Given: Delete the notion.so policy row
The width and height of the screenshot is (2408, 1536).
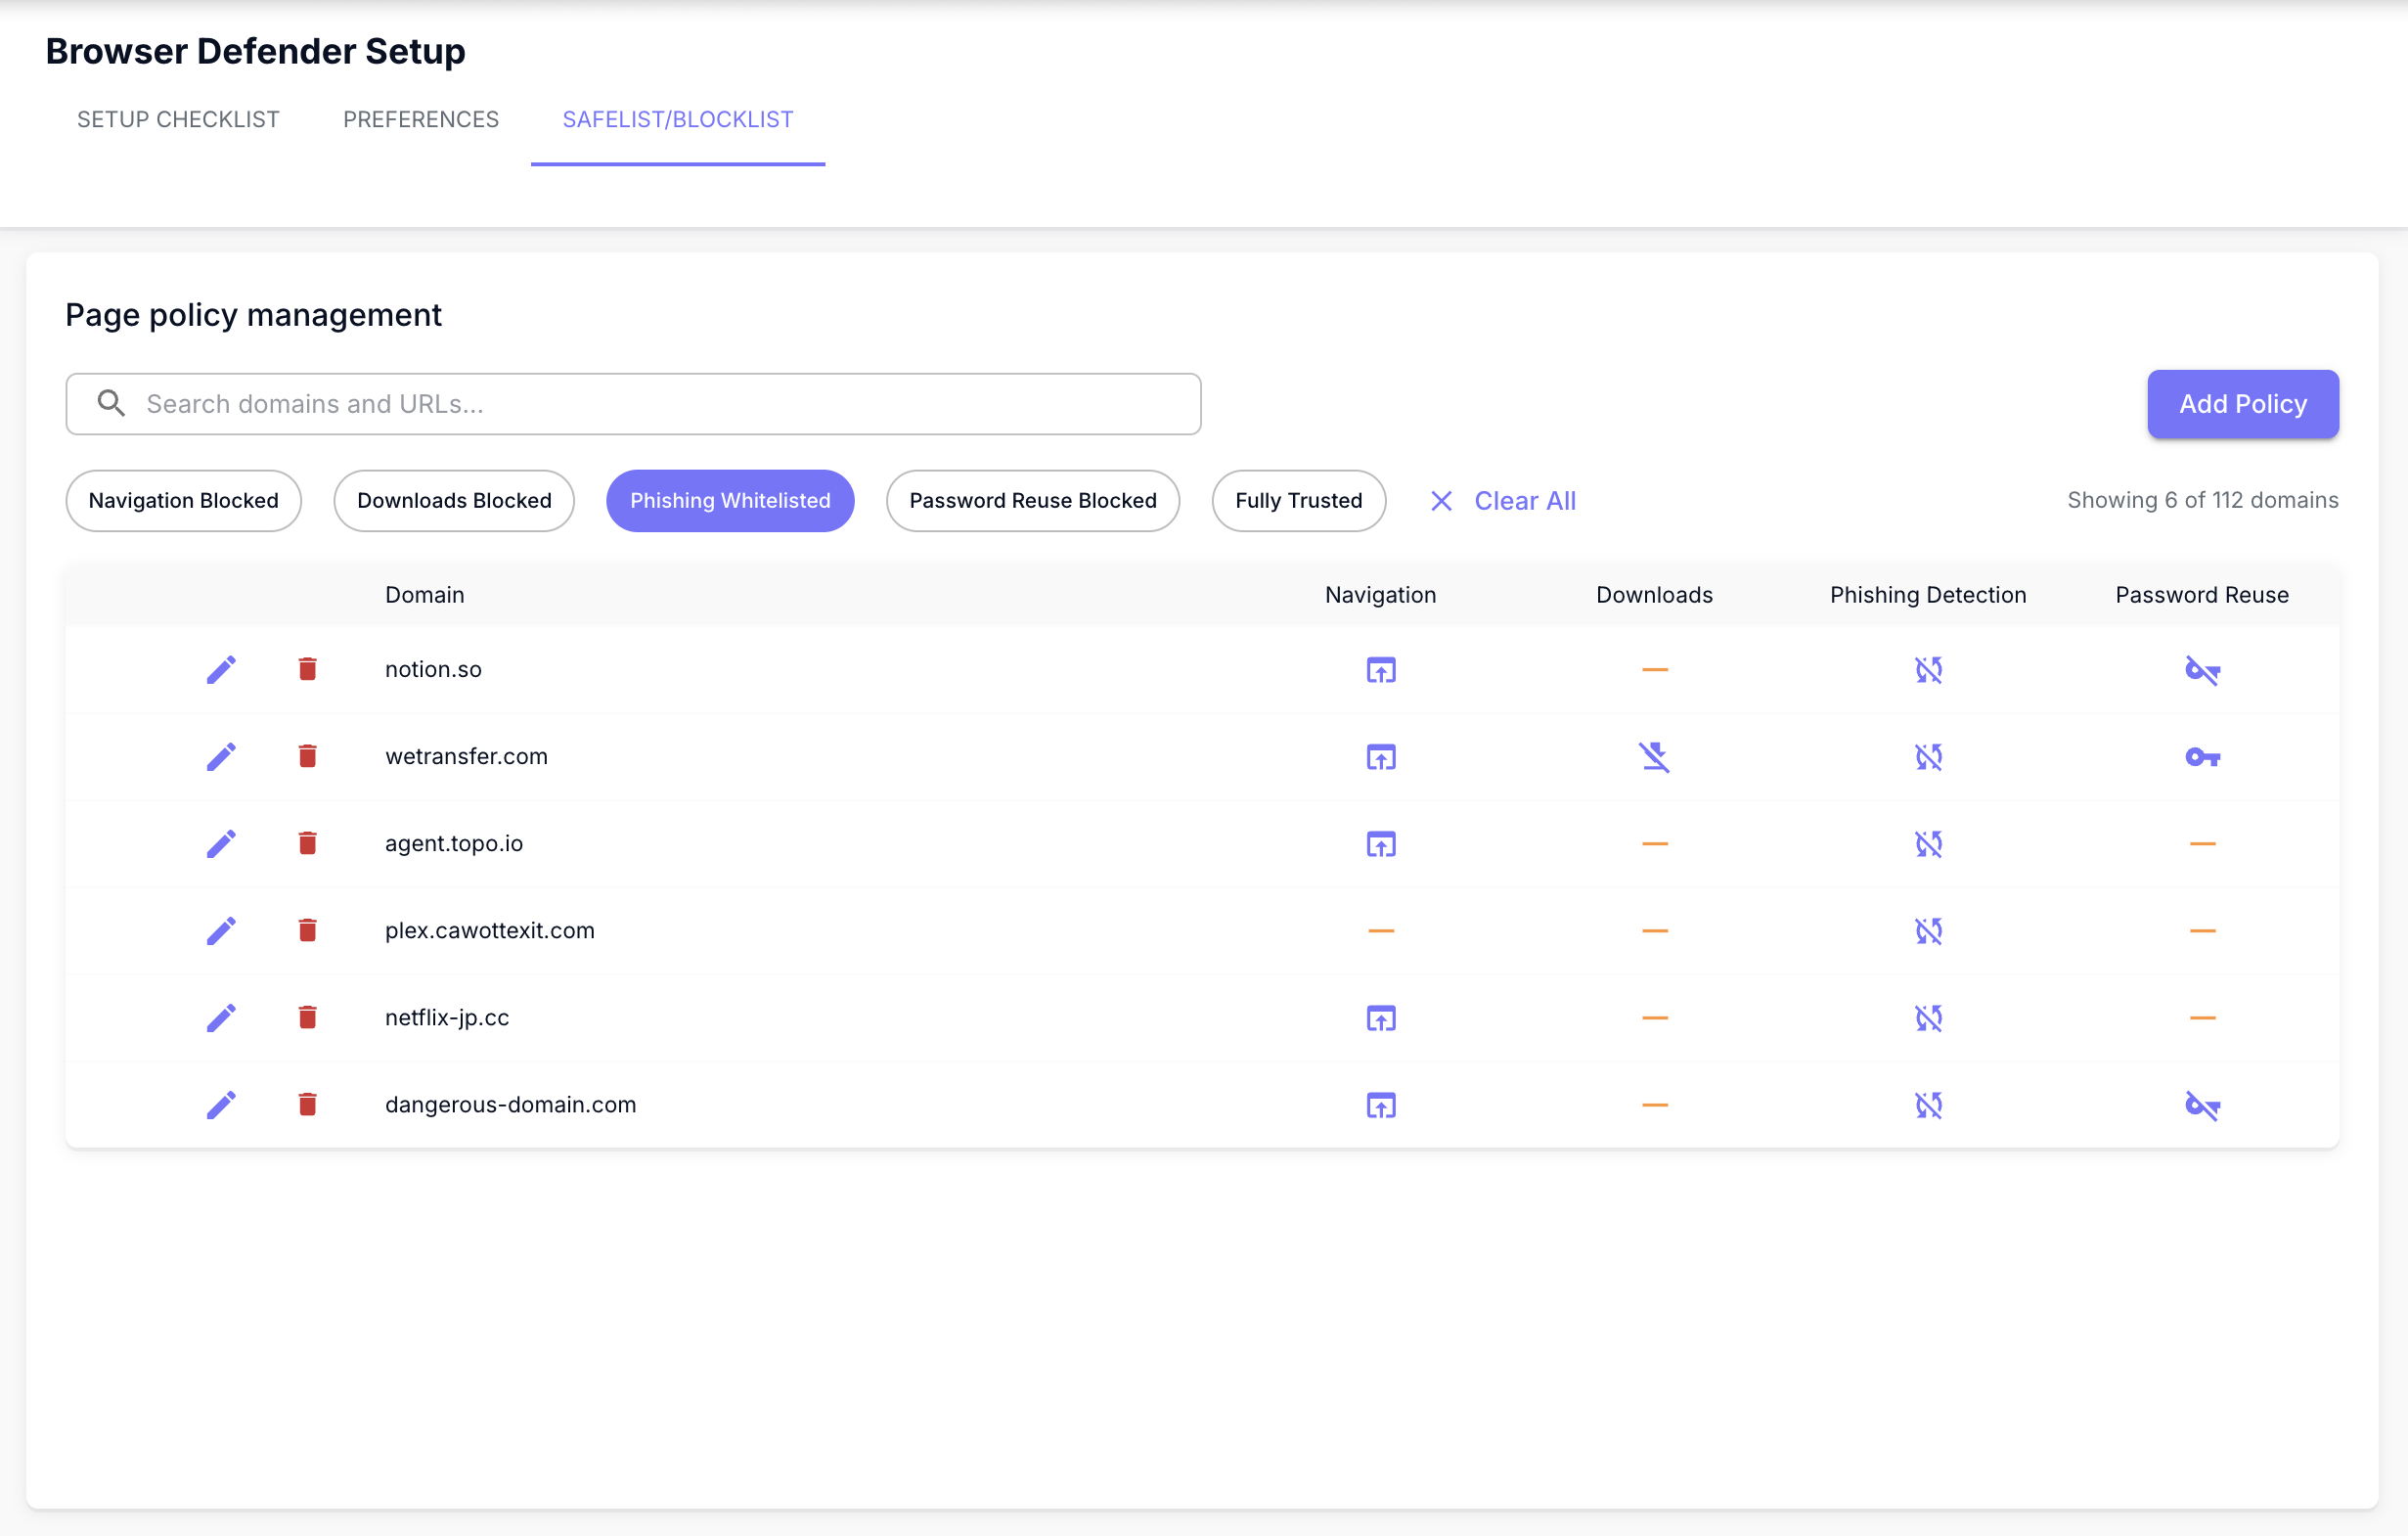Looking at the screenshot, I should click(x=307, y=669).
